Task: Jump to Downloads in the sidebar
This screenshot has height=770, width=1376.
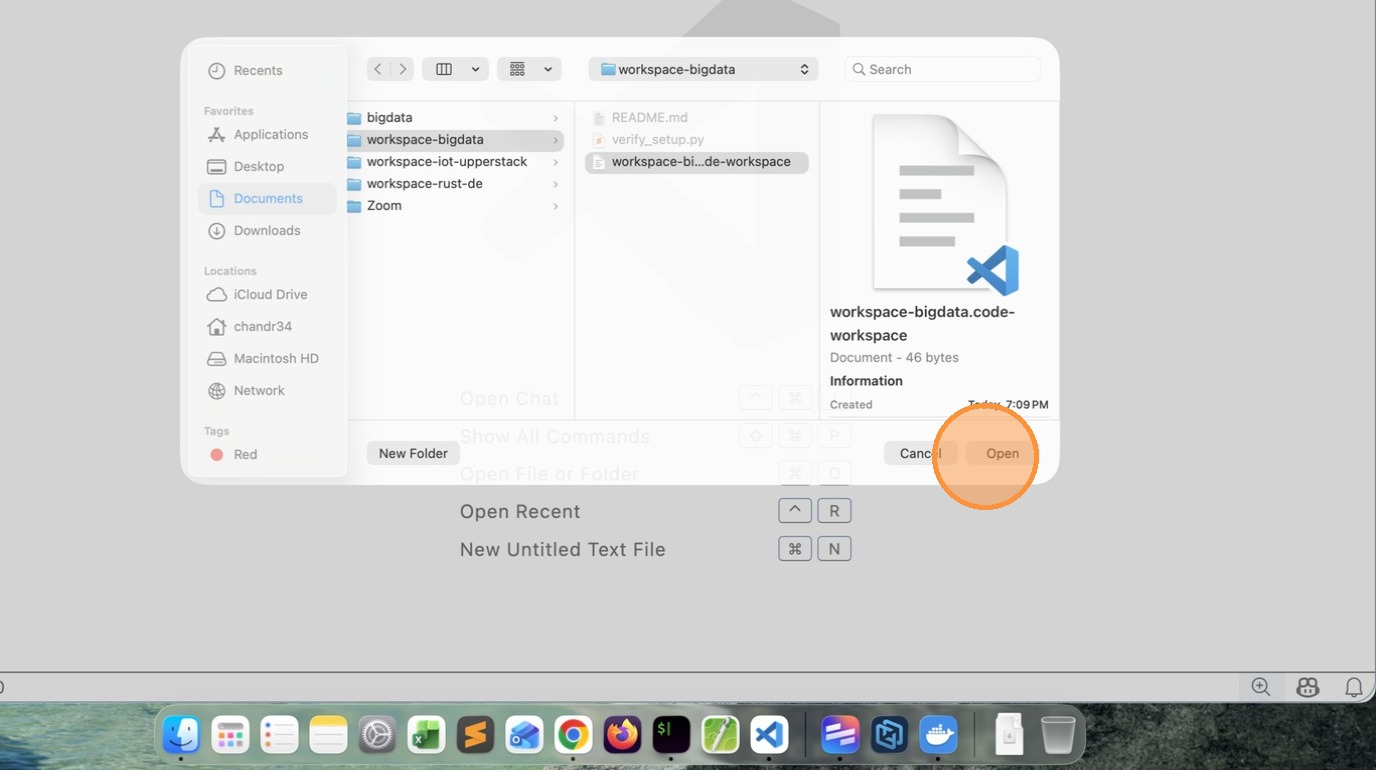Action: [267, 230]
